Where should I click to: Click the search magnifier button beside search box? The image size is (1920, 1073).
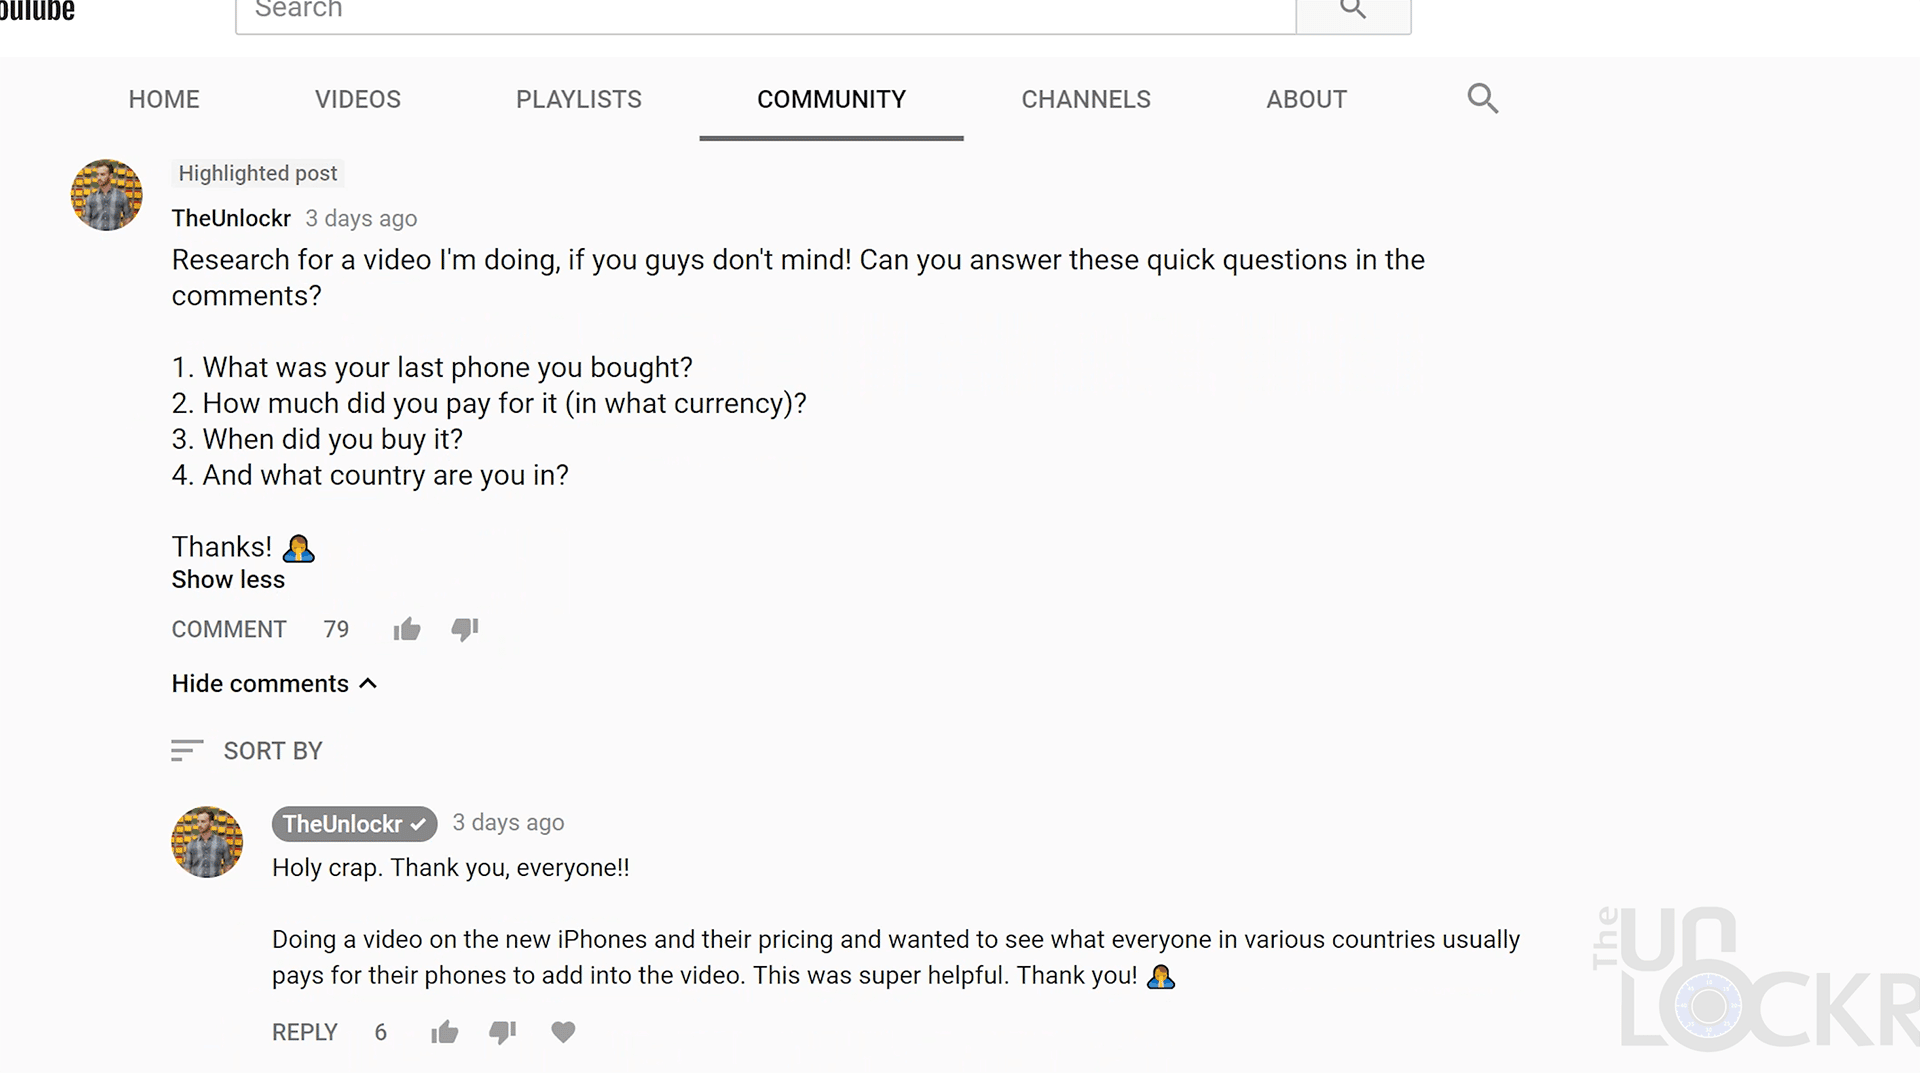1353,12
